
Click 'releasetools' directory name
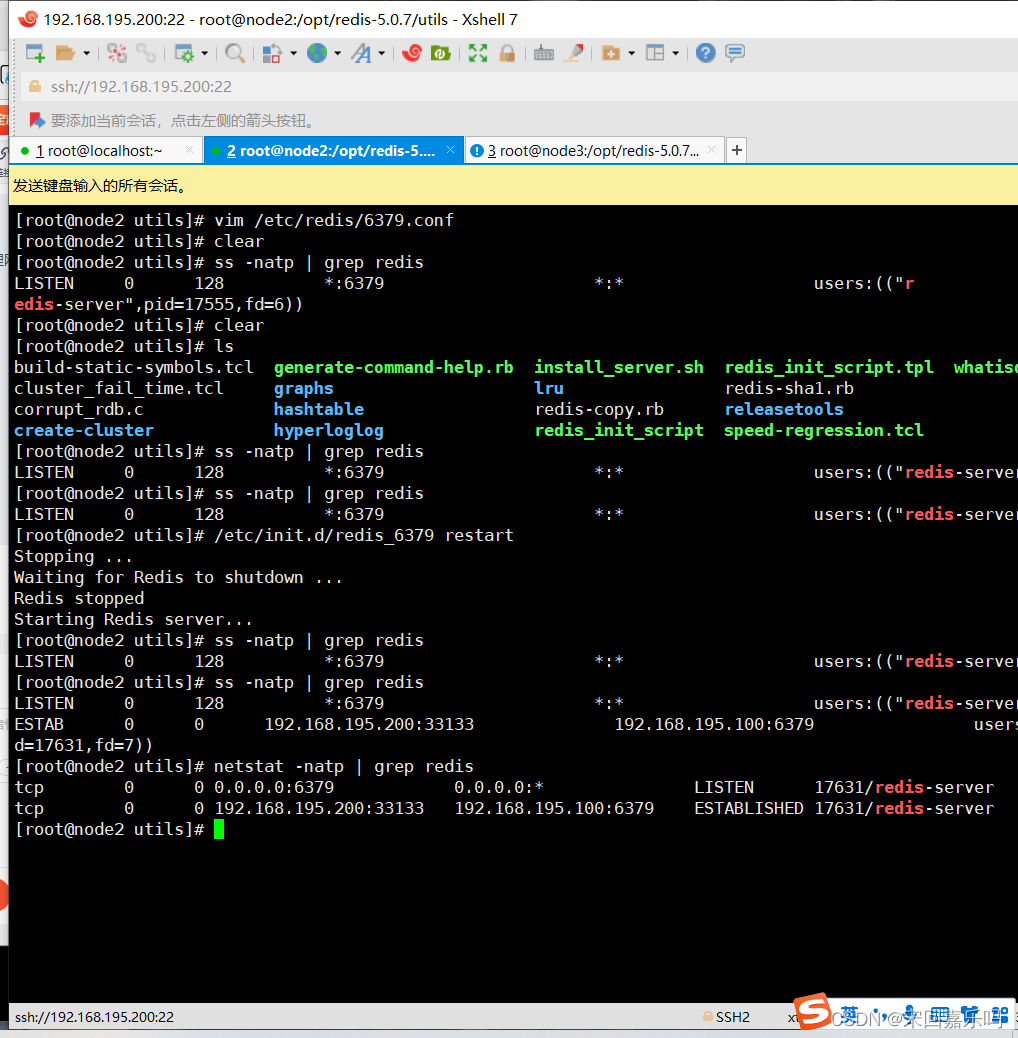point(784,409)
